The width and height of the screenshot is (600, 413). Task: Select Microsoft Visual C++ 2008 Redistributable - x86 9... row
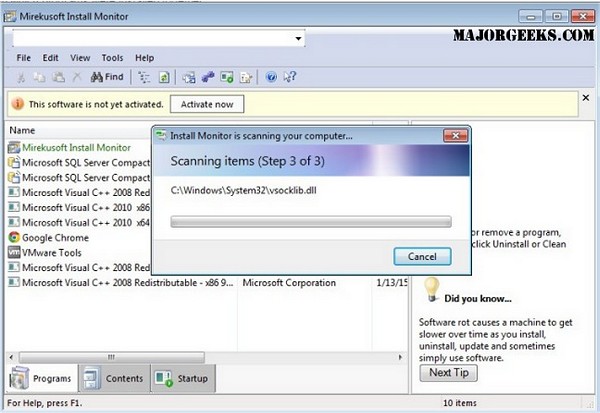127,282
